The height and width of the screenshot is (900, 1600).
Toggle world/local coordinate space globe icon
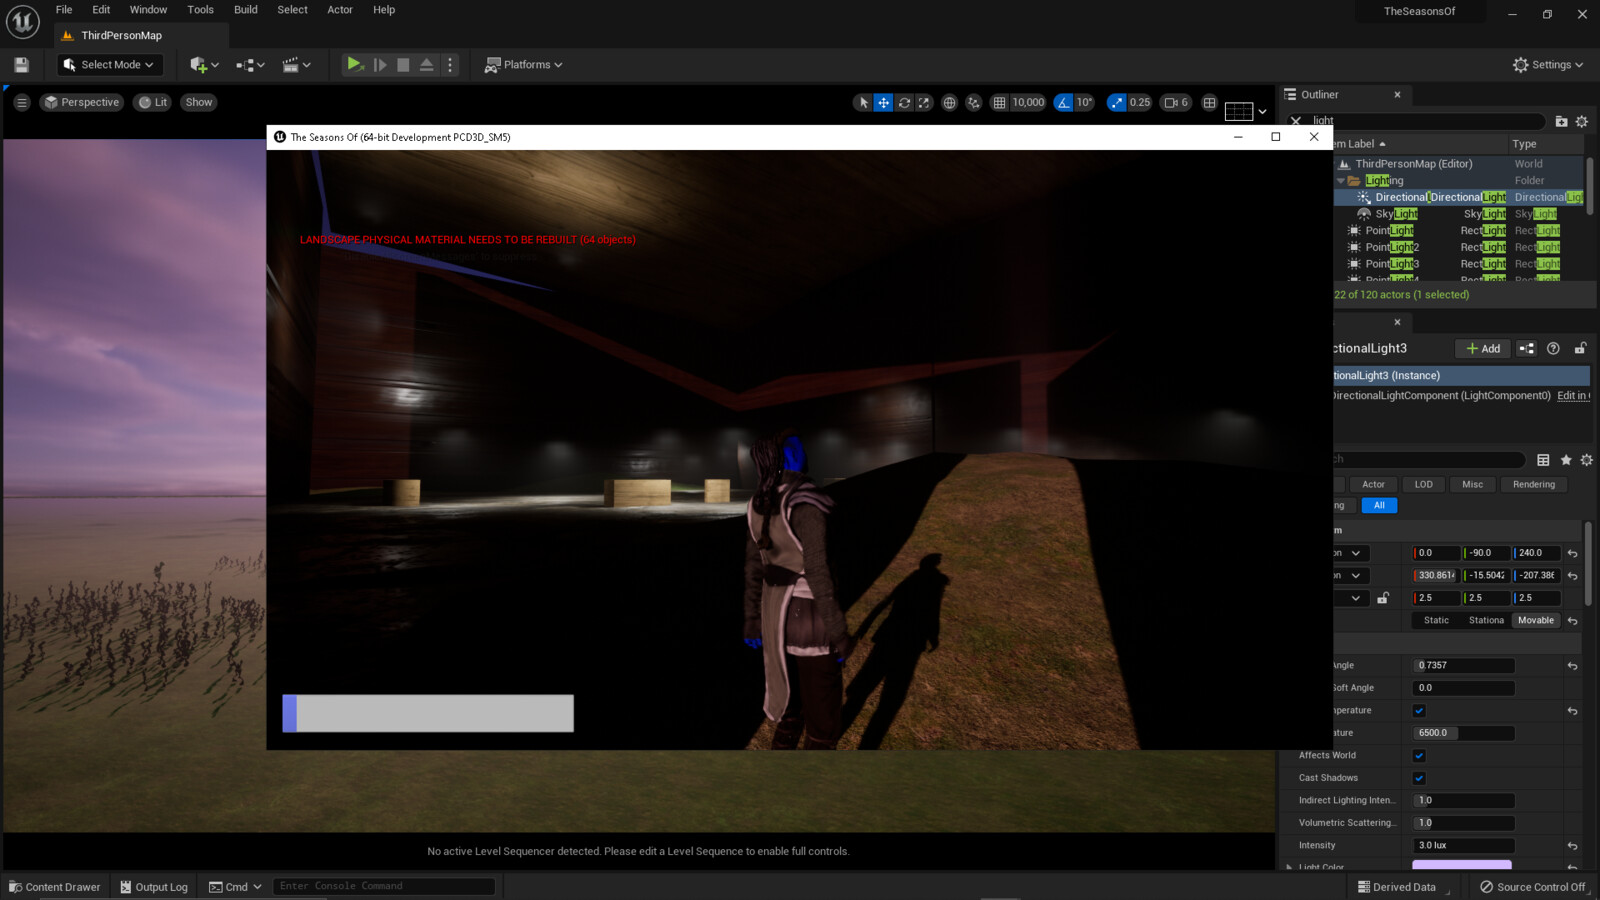[949, 102]
